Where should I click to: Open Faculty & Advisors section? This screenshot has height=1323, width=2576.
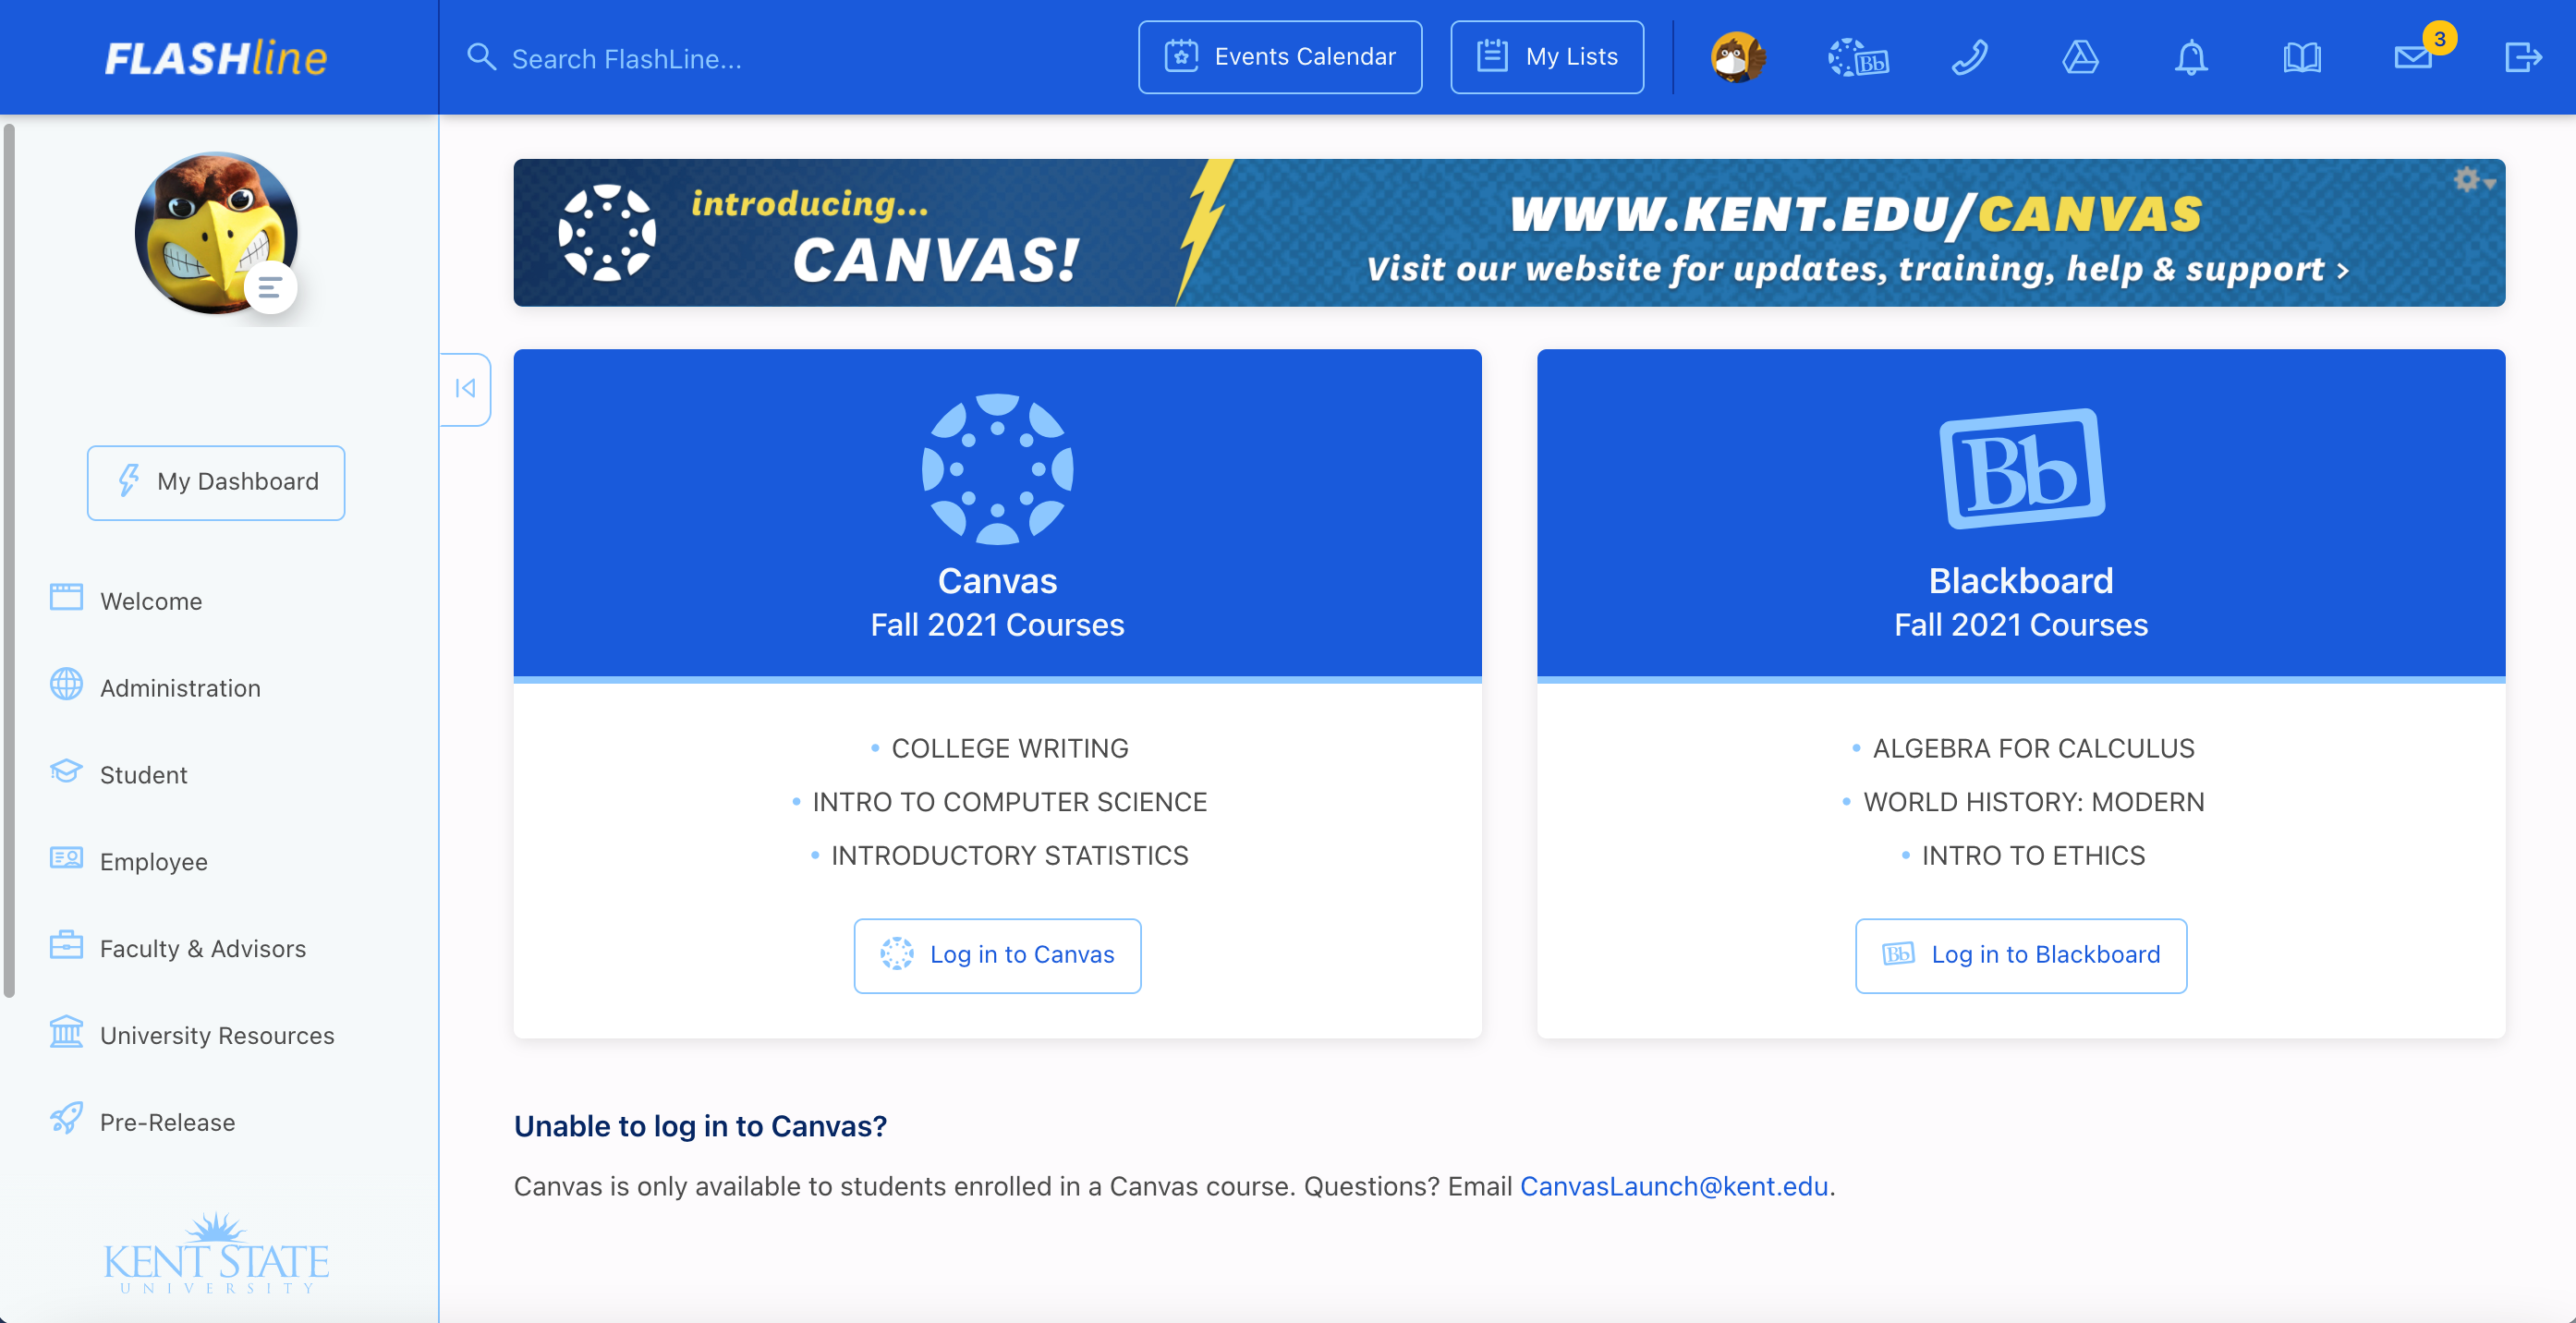click(203, 949)
